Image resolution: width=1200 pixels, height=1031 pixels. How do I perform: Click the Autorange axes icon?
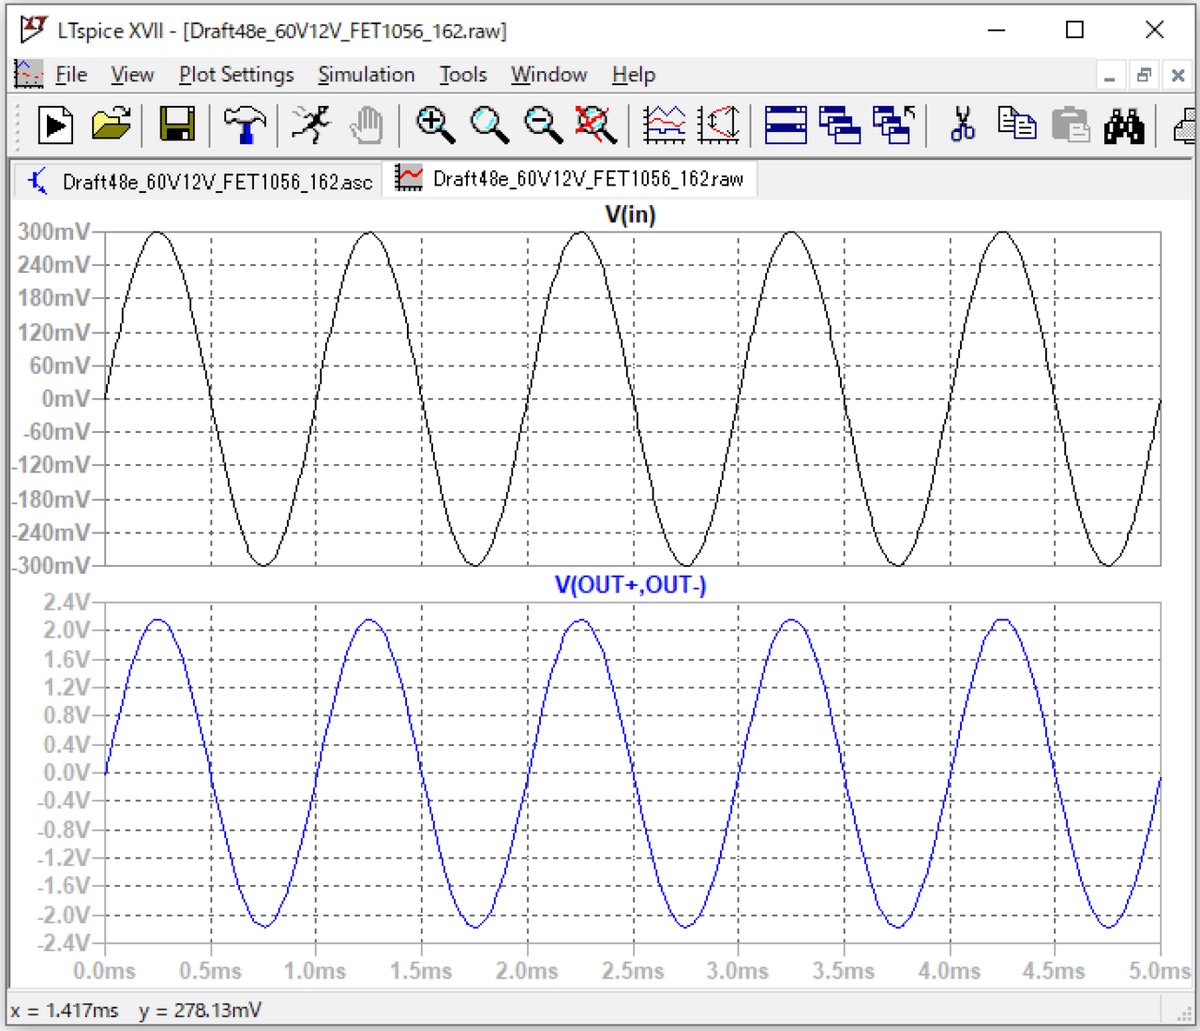point(719,124)
